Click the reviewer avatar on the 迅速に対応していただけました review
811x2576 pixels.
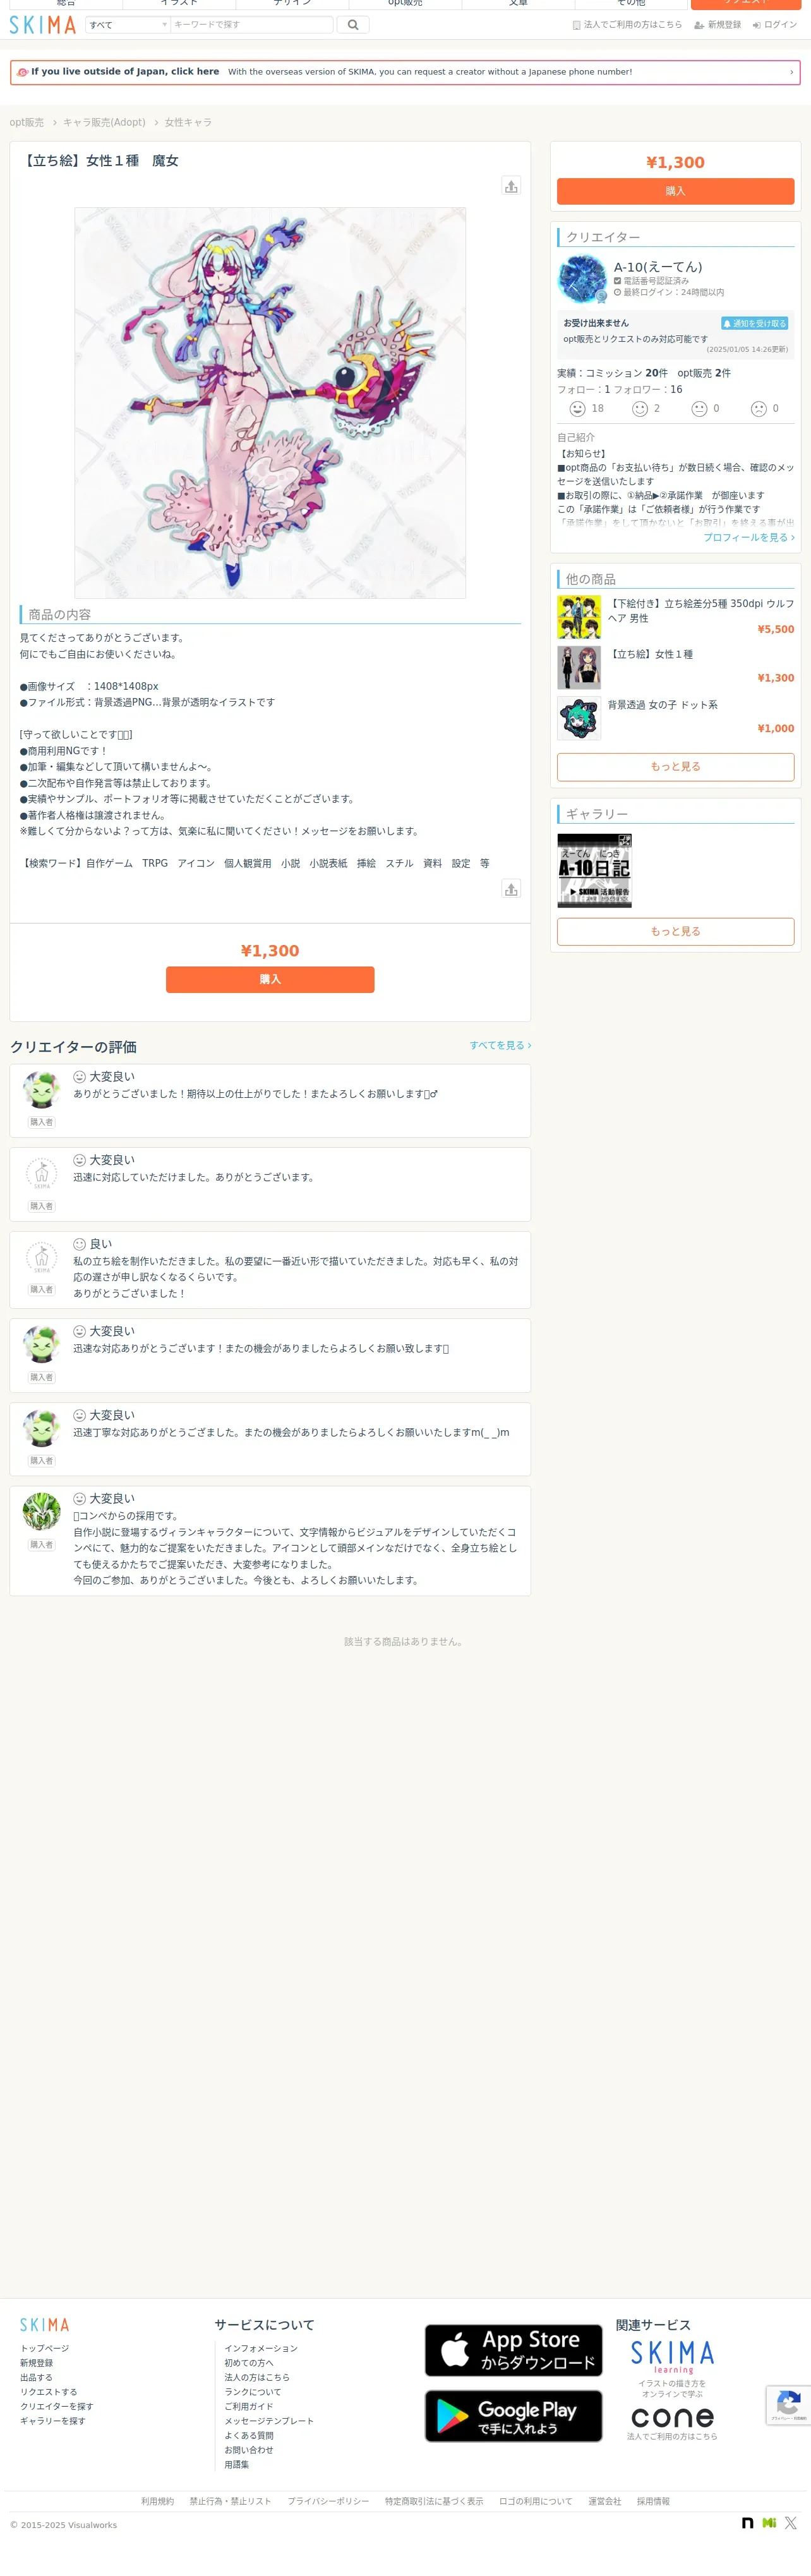(x=42, y=1174)
